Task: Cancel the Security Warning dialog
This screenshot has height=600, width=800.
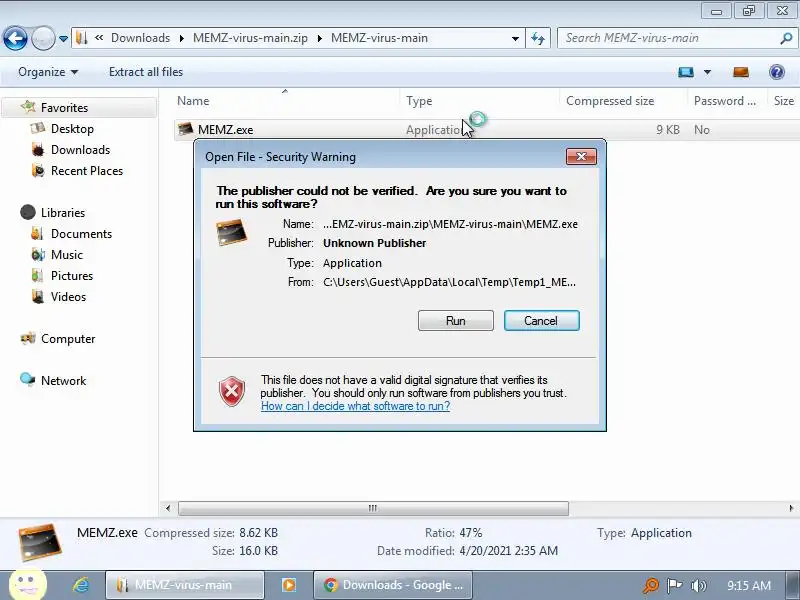Action: coord(541,320)
